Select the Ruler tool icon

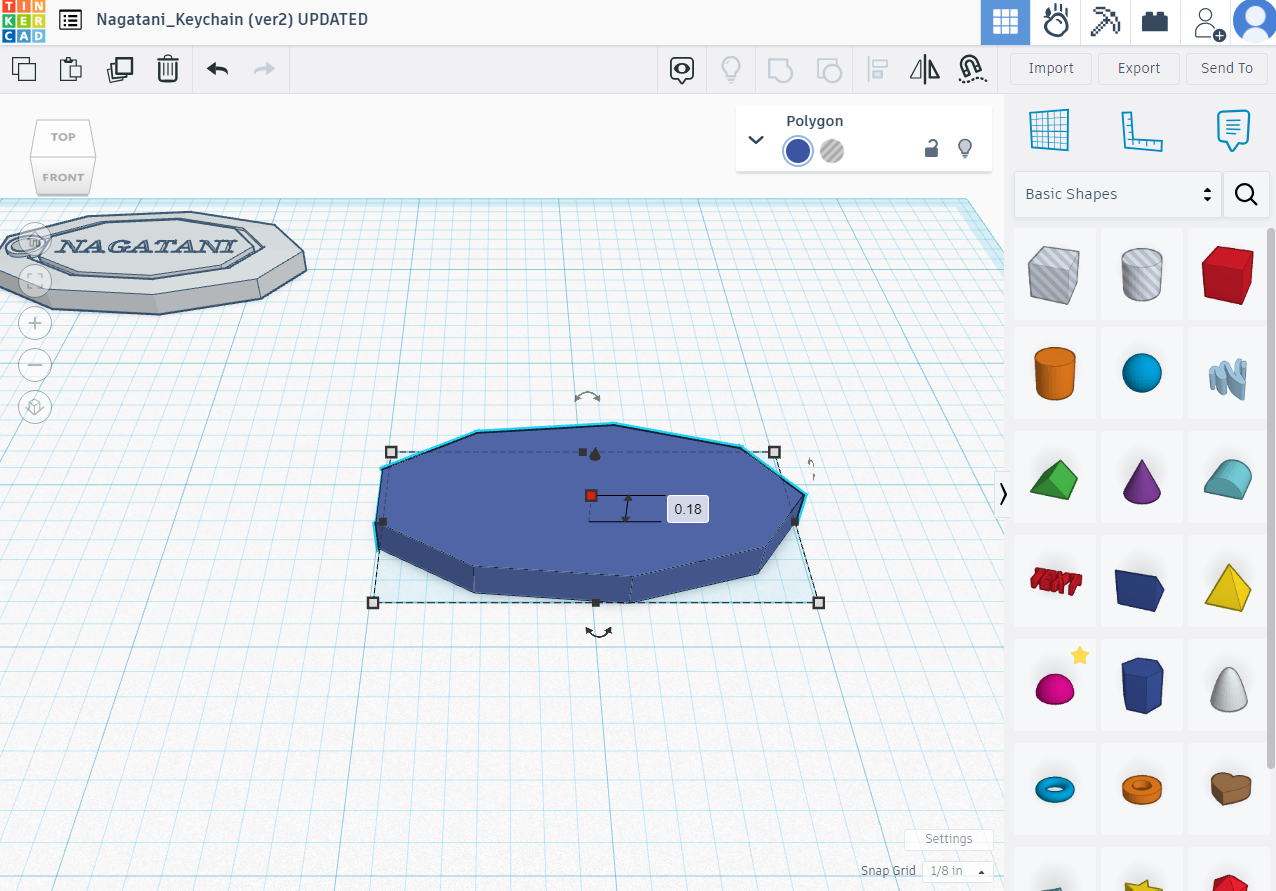(x=1142, y=130)
